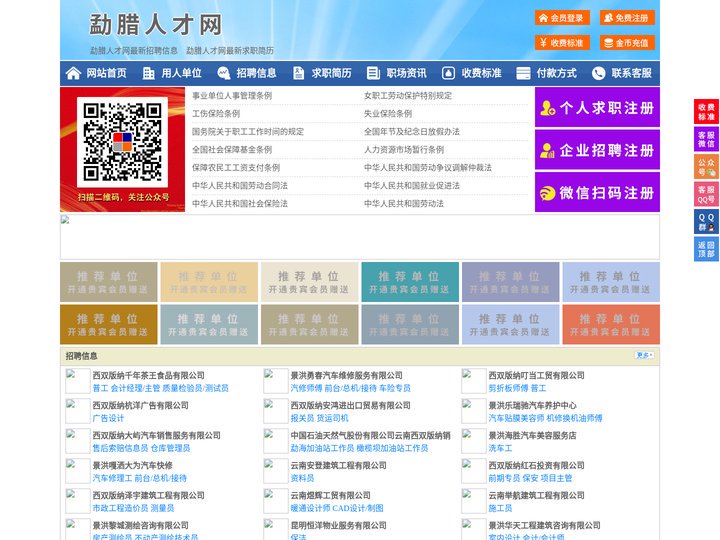Click logo thumbnail beside 西双版纳泽宇建筑工程有限公司
Image resolution: width=720 pixels, height=540 pixels.
[77, 501]
